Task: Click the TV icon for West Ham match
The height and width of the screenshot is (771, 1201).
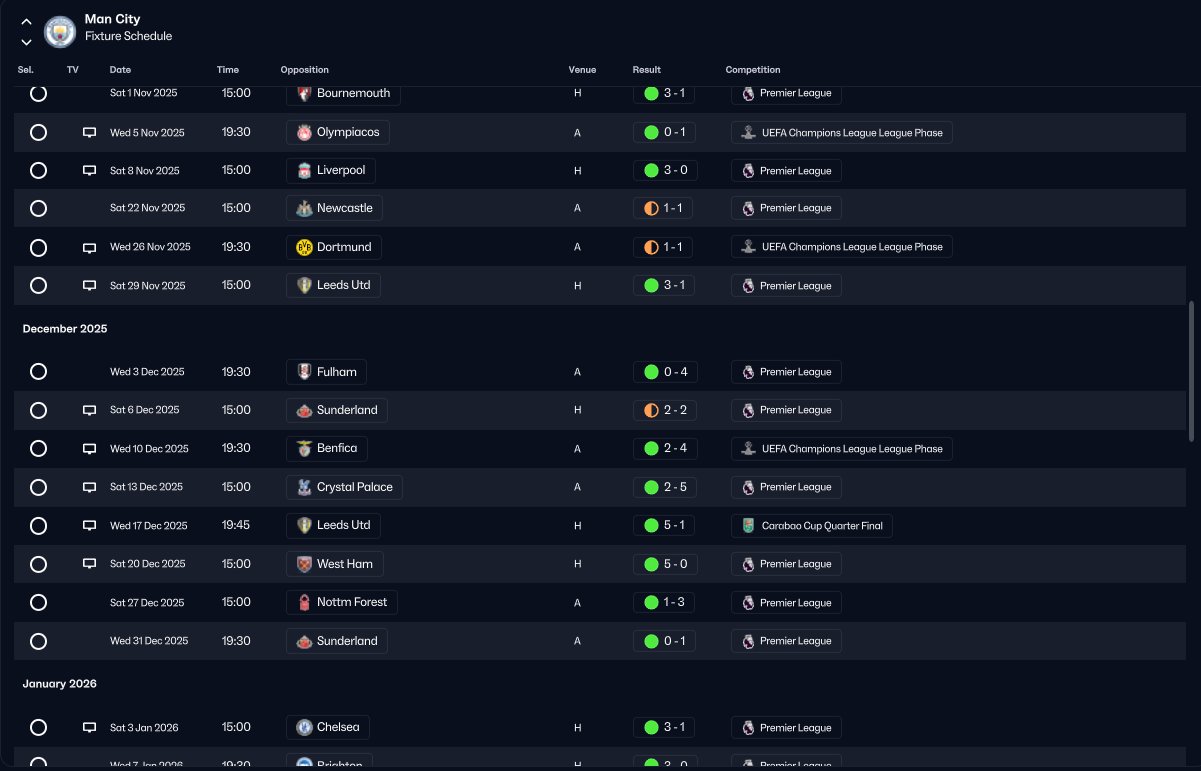Action: tap(89, 564)
